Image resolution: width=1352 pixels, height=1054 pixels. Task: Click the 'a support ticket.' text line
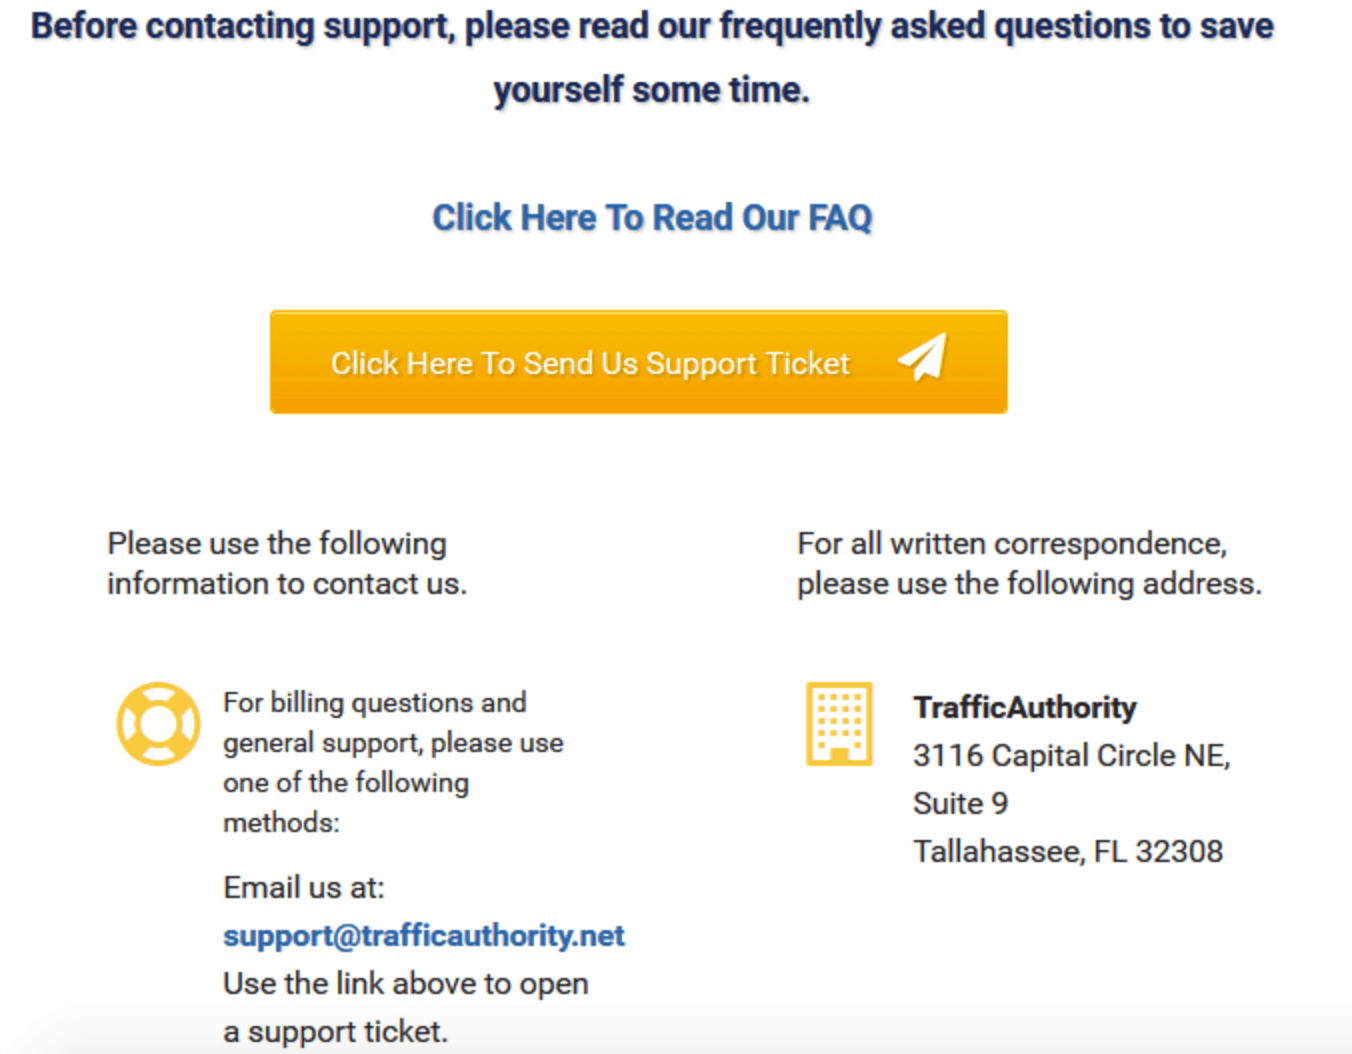tap(335, 1031)
